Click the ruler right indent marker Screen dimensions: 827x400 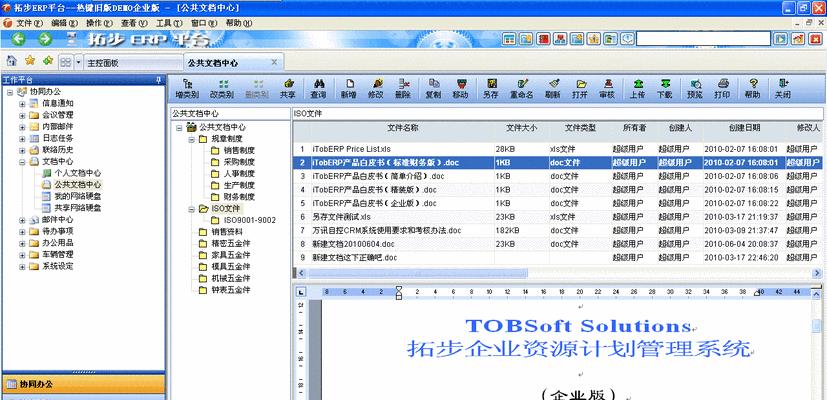[758, 293]
